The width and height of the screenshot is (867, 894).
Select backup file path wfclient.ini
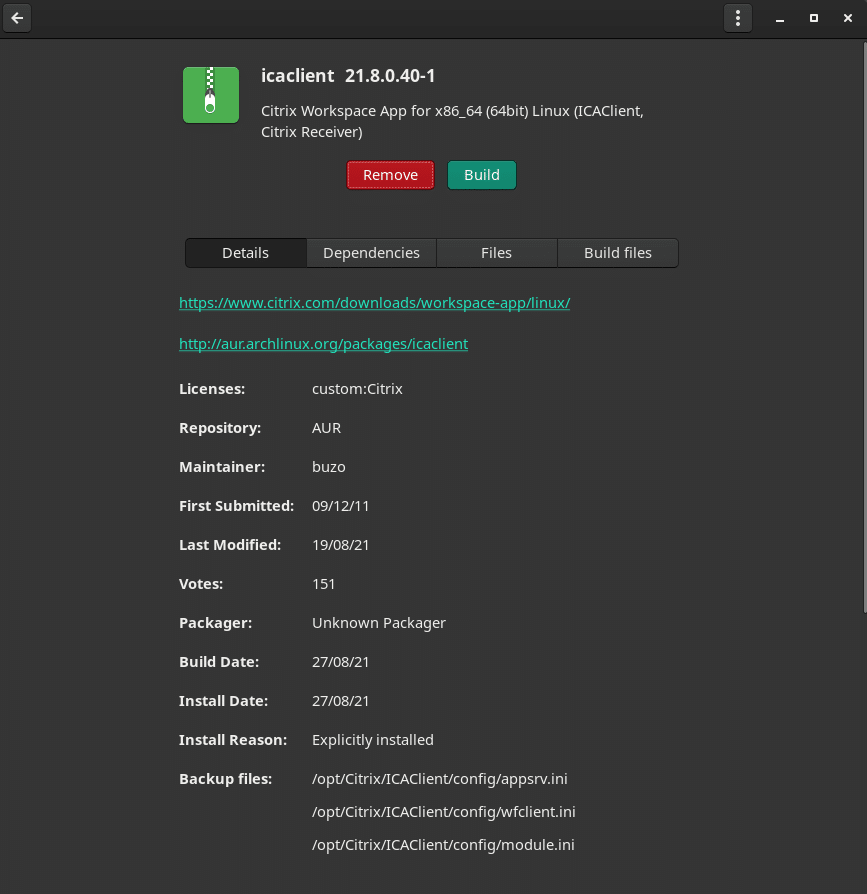(443, 812)
